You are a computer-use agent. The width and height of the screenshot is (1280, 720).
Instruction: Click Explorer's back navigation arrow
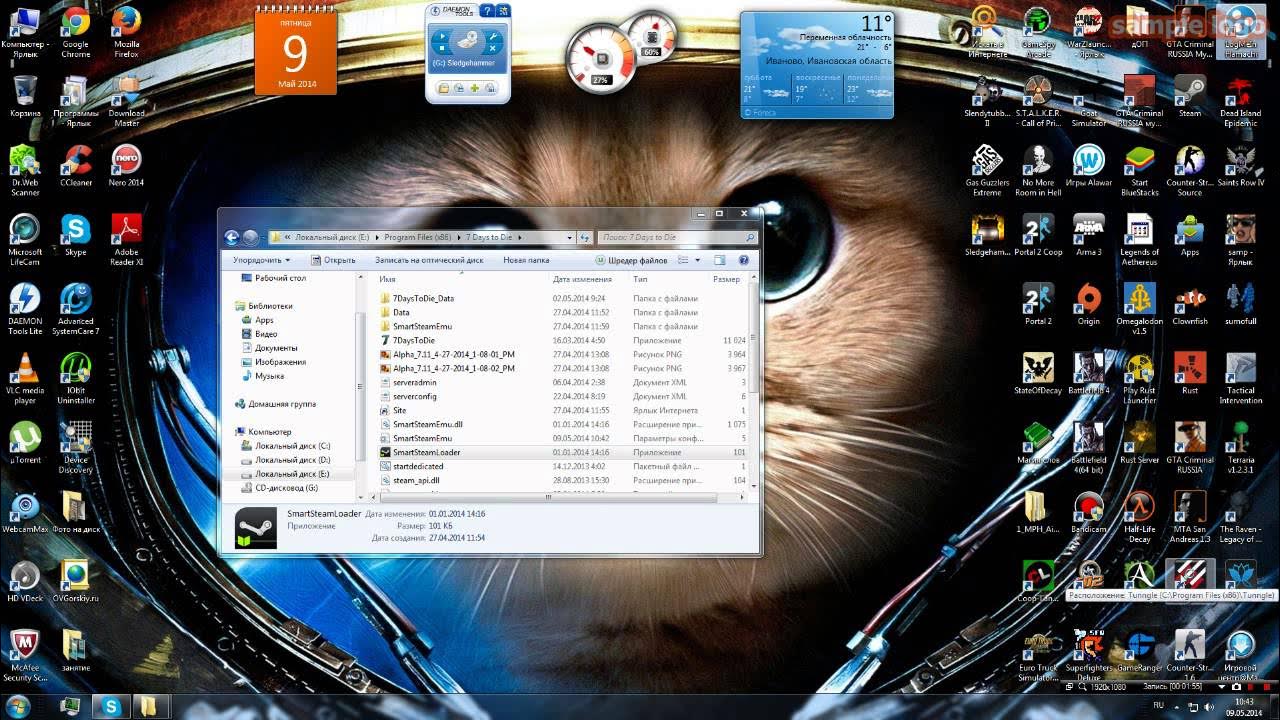click(232, 237)
